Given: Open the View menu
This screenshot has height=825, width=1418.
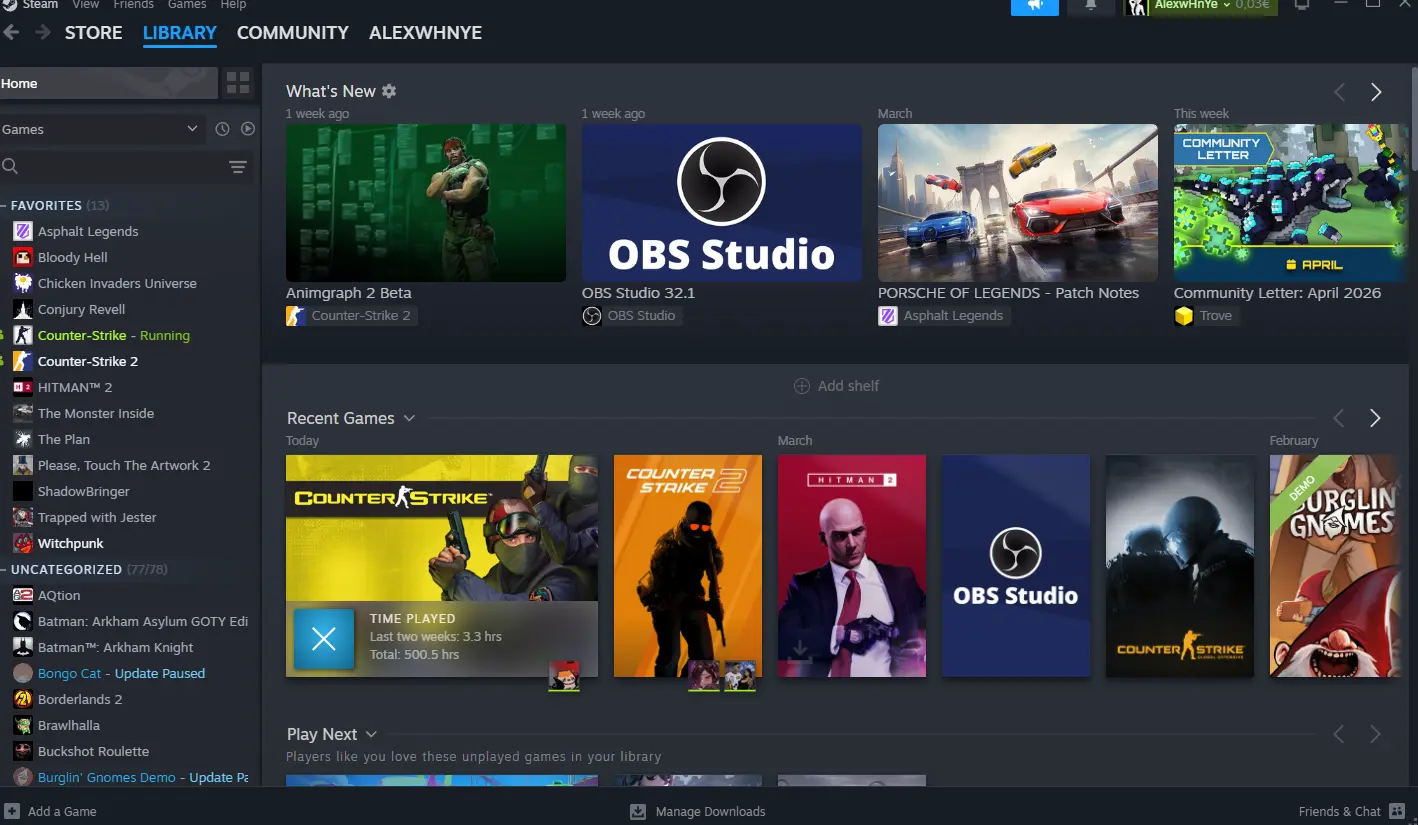Looking at the screenshot, I should (86, 5).
